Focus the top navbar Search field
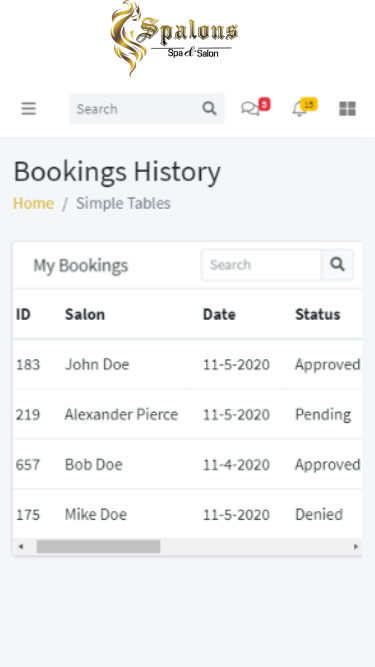Screen dimensions: 375x667 [132, 108]
